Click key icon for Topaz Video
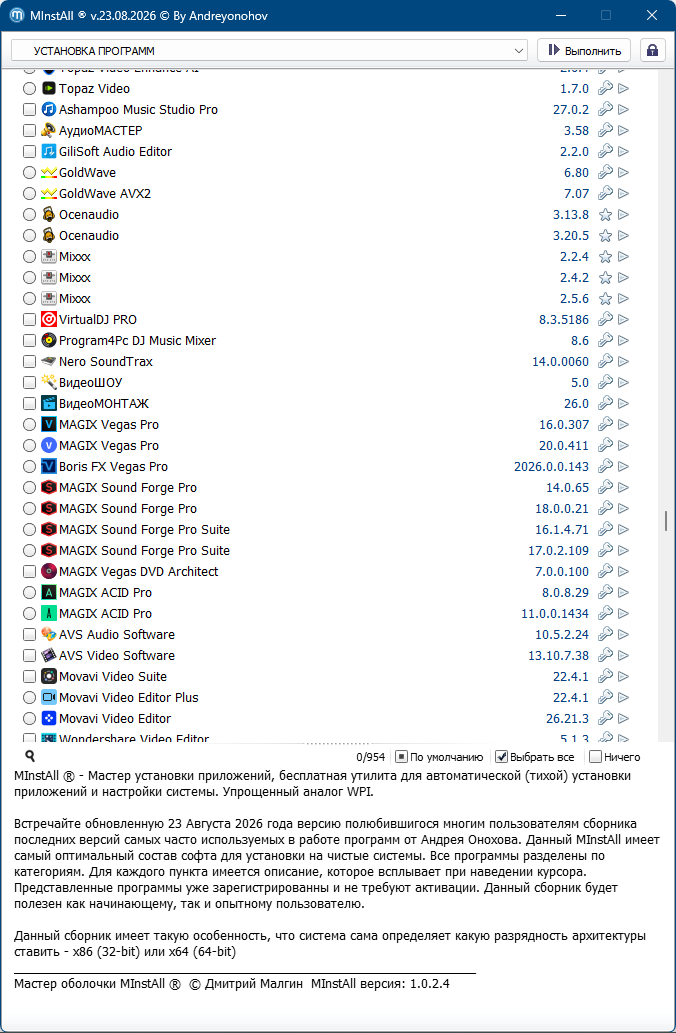This screenshot has height=1033, width=676. [x=605, y=88]
